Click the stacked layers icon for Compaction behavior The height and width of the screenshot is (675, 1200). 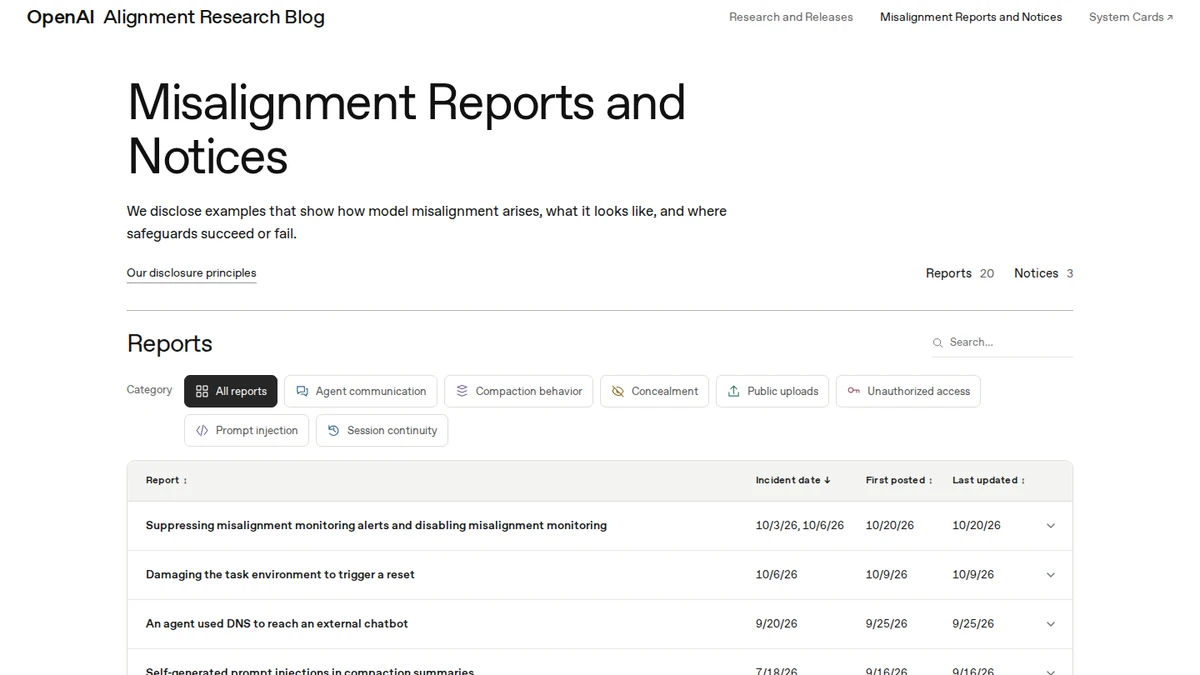tap(462, 391)
